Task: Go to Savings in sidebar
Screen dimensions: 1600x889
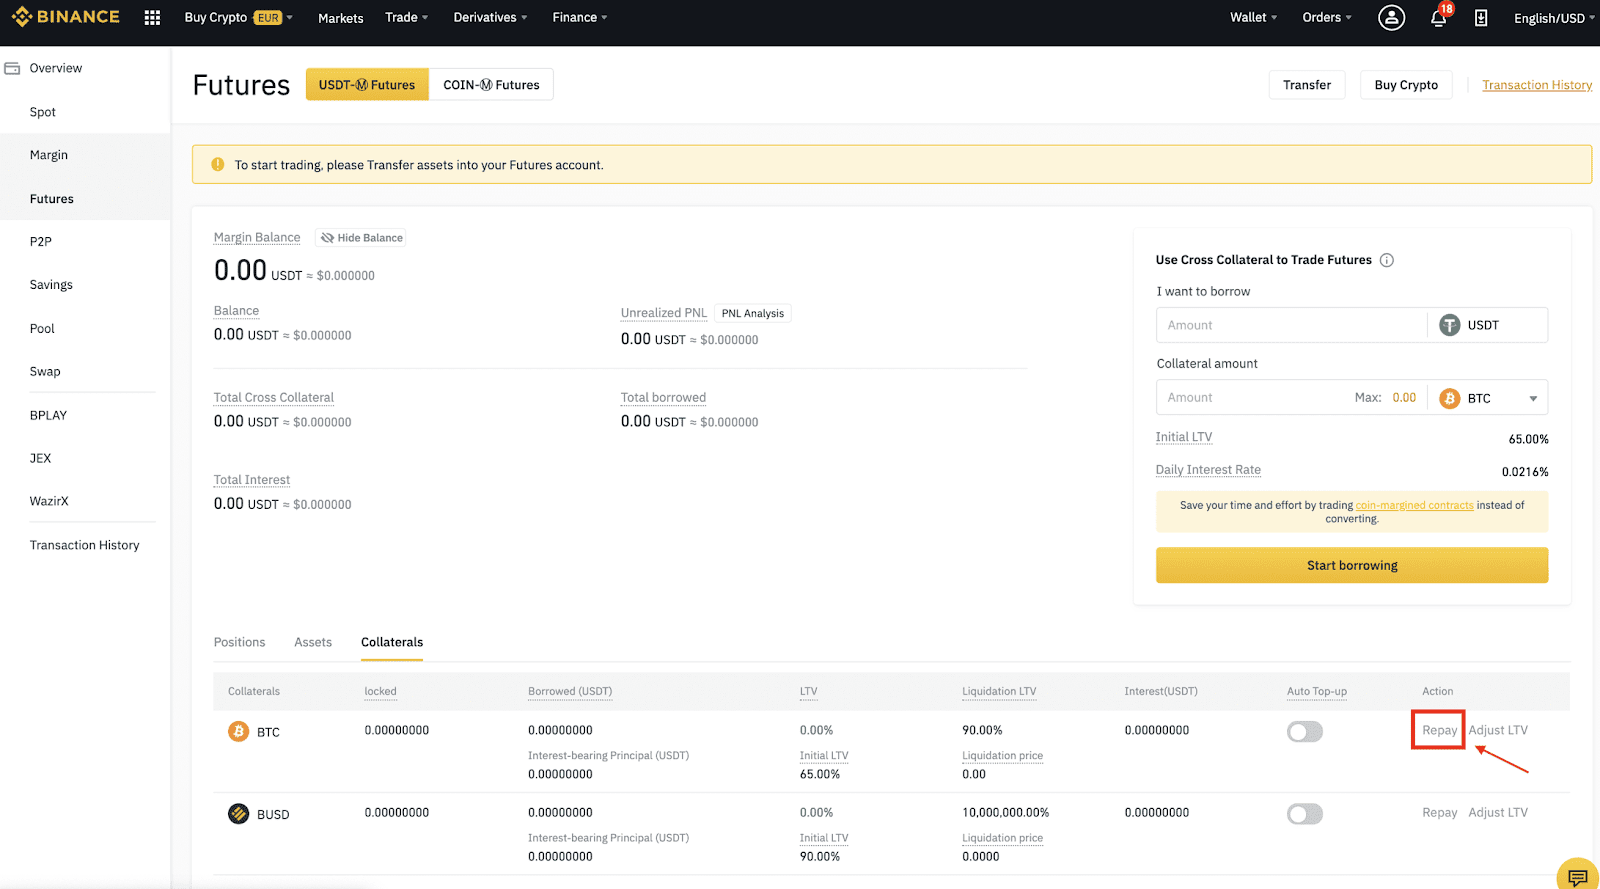Action: [51, 285]
